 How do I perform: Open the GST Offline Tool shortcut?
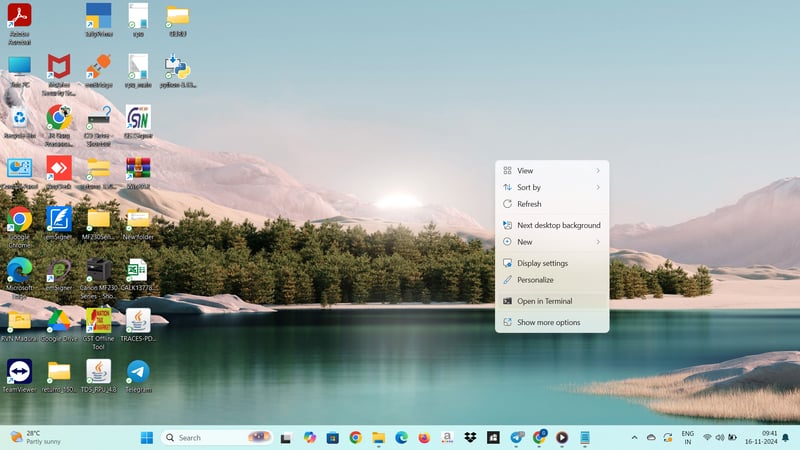point(98,321)
